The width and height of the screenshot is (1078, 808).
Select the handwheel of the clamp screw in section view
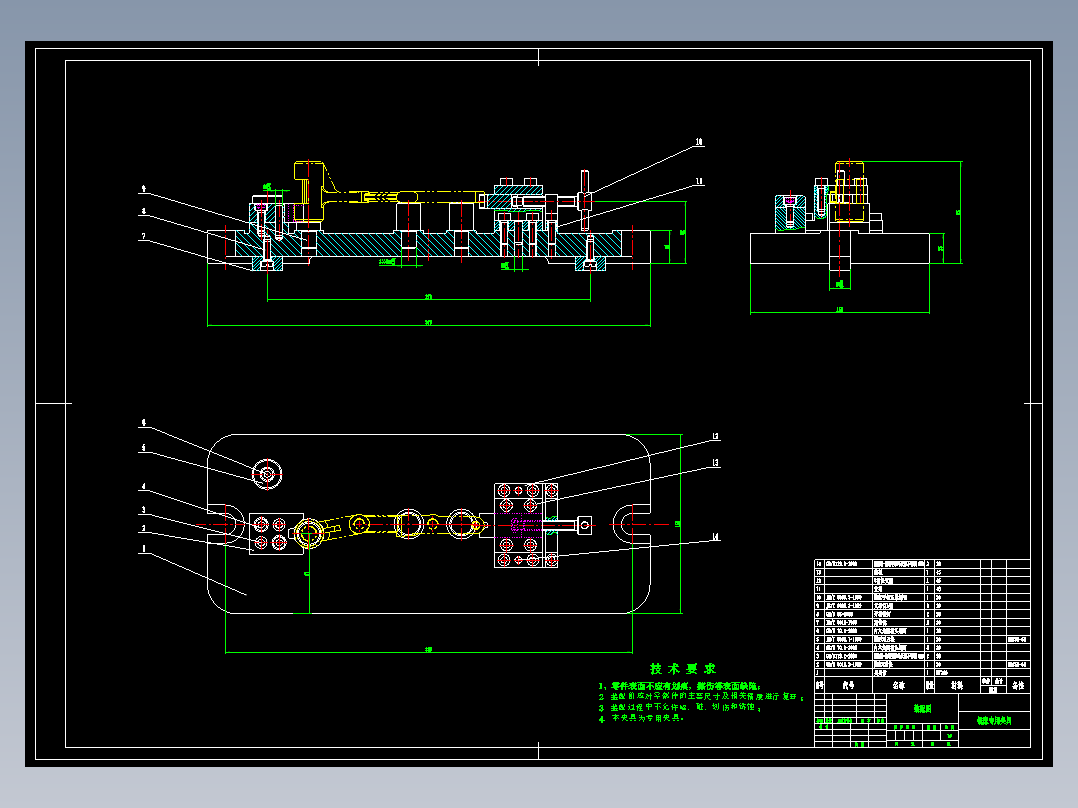tap(584, 200)
